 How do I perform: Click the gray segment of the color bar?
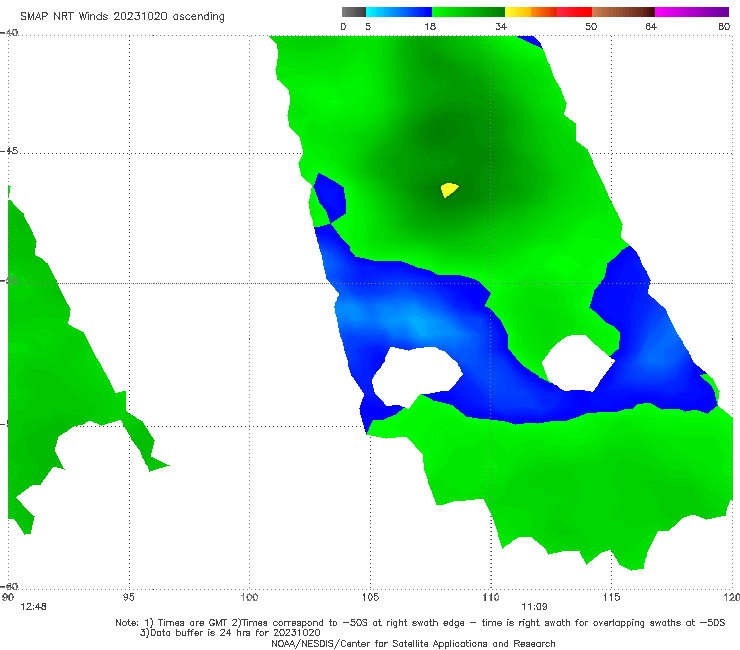tap(354, 12)
